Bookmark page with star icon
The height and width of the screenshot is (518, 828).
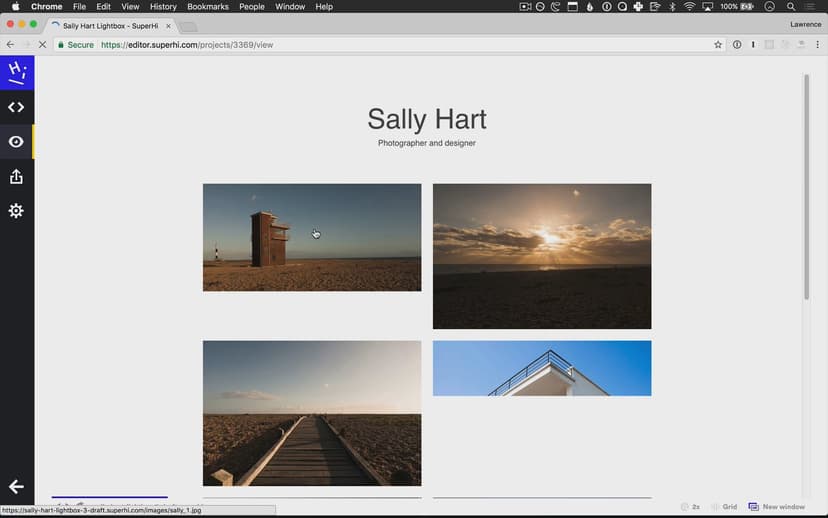(x=718, y=45)
